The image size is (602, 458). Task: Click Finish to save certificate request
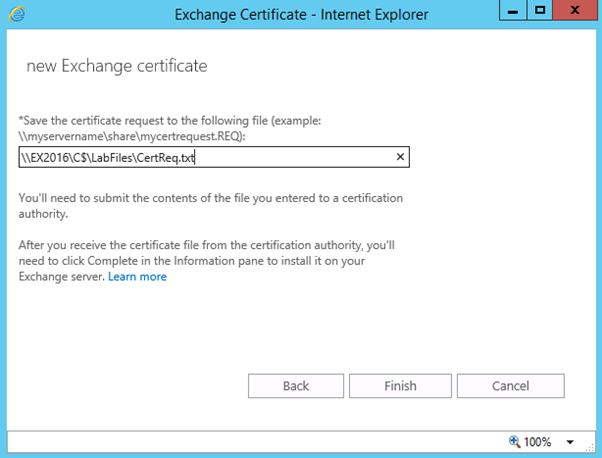coord(400,386)
